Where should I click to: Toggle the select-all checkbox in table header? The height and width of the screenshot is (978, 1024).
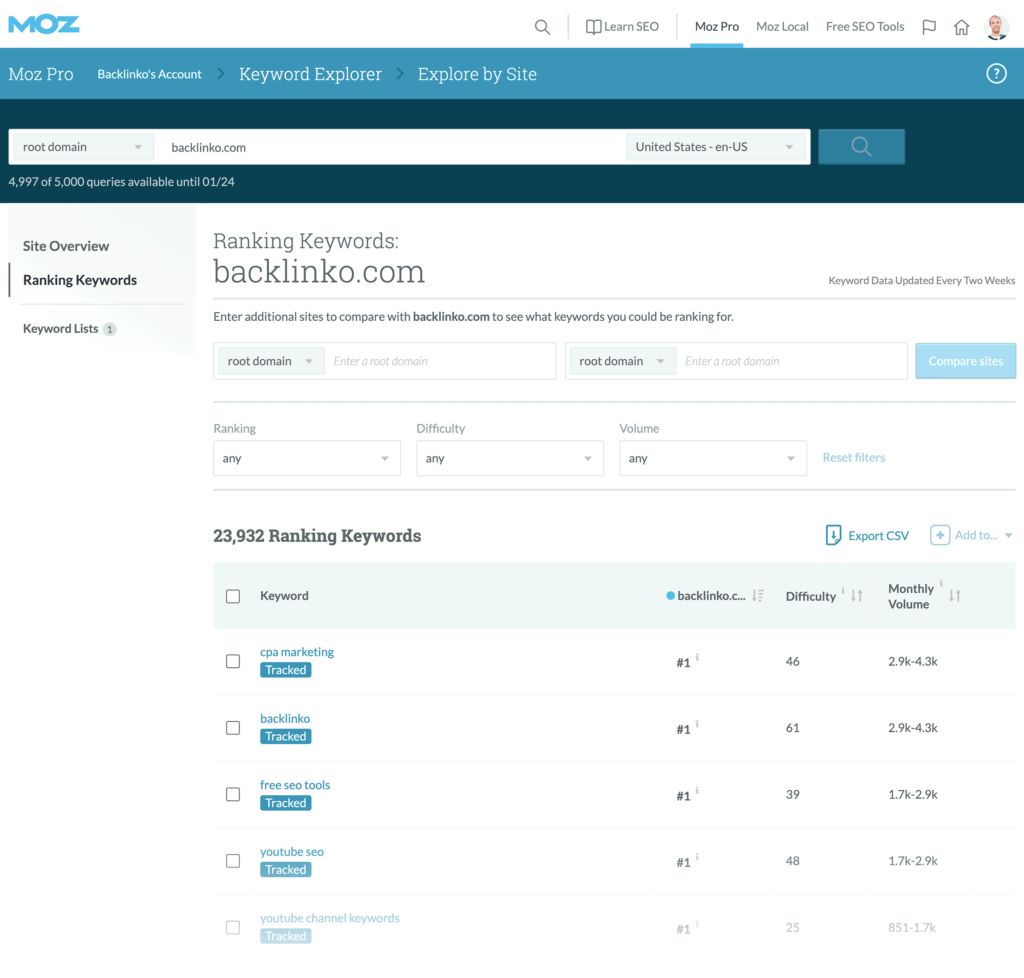pos(233,596)
